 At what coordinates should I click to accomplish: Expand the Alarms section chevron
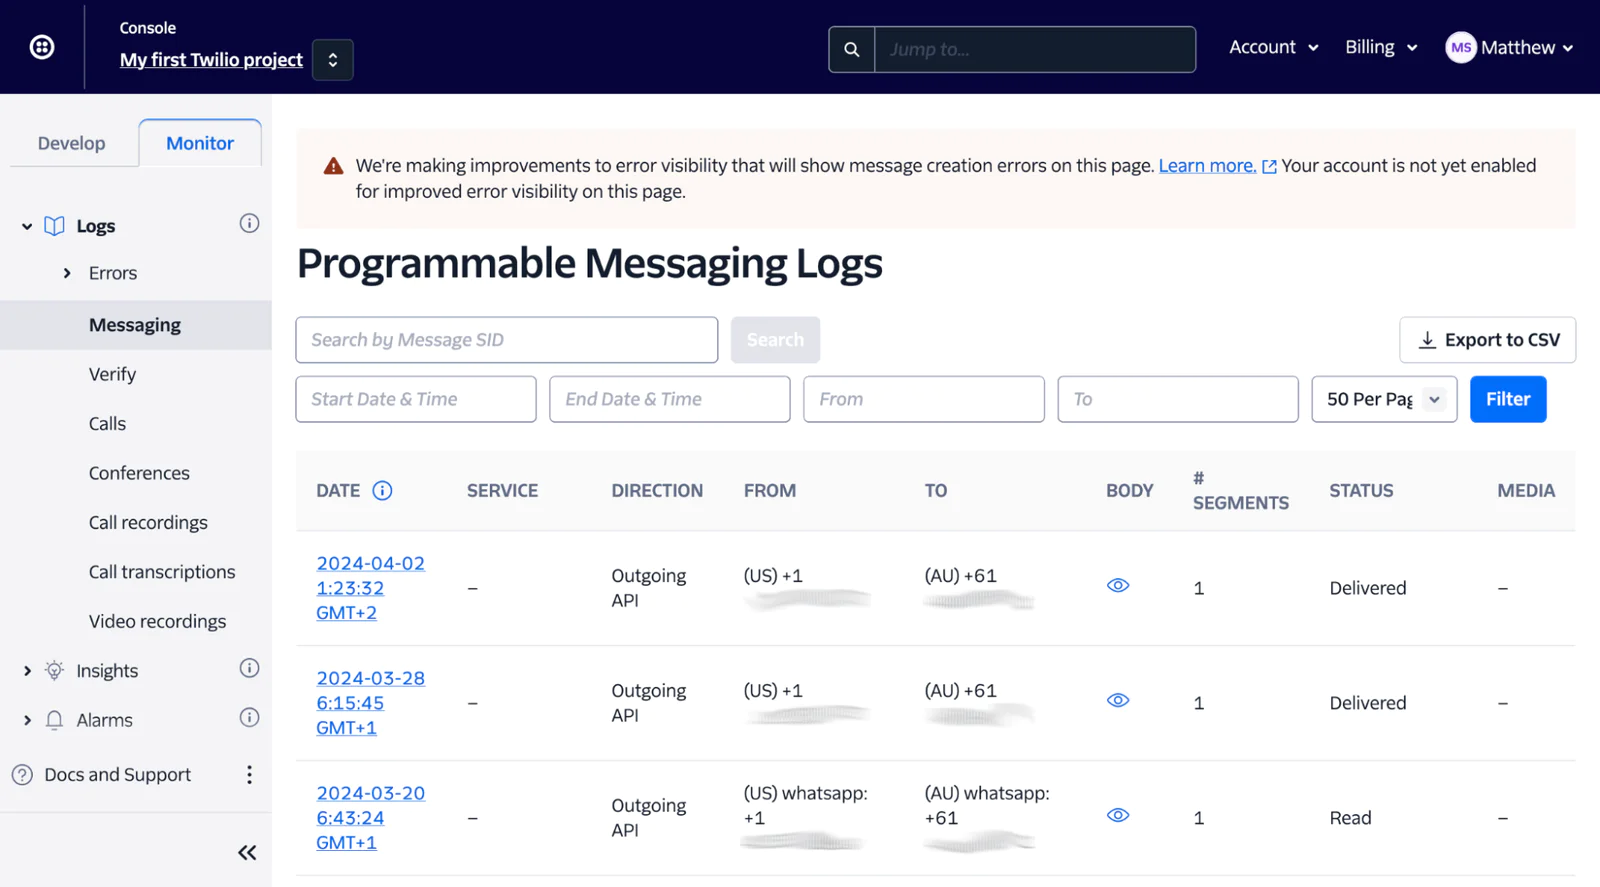tap(27, 720)
